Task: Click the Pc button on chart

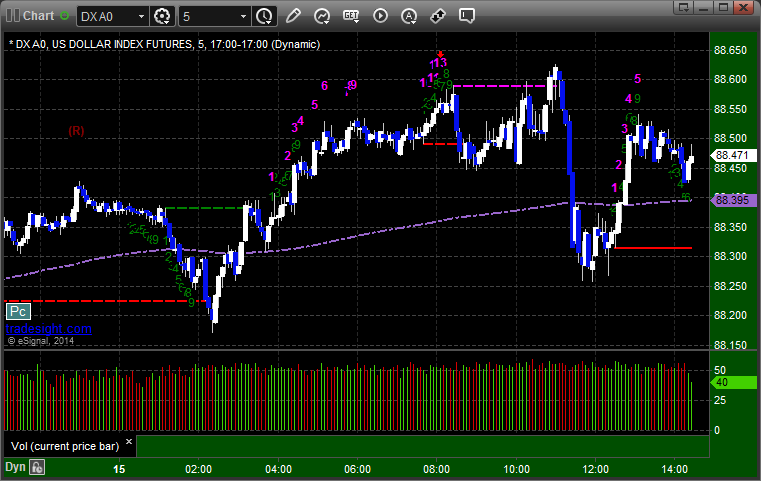Action: 18,312
